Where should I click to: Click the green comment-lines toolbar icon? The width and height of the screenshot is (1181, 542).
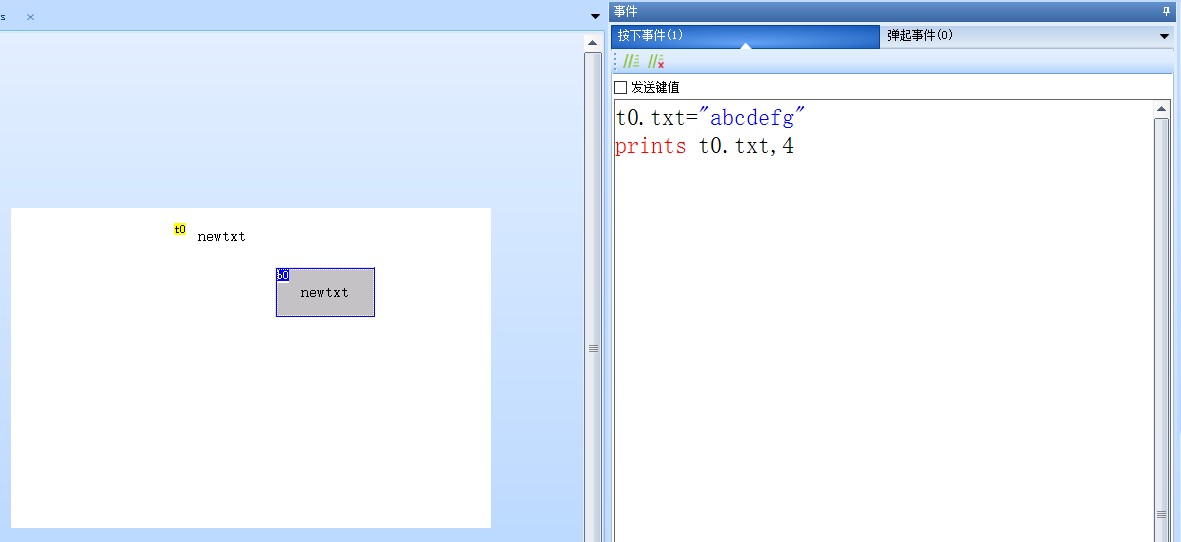click(631, 62)
